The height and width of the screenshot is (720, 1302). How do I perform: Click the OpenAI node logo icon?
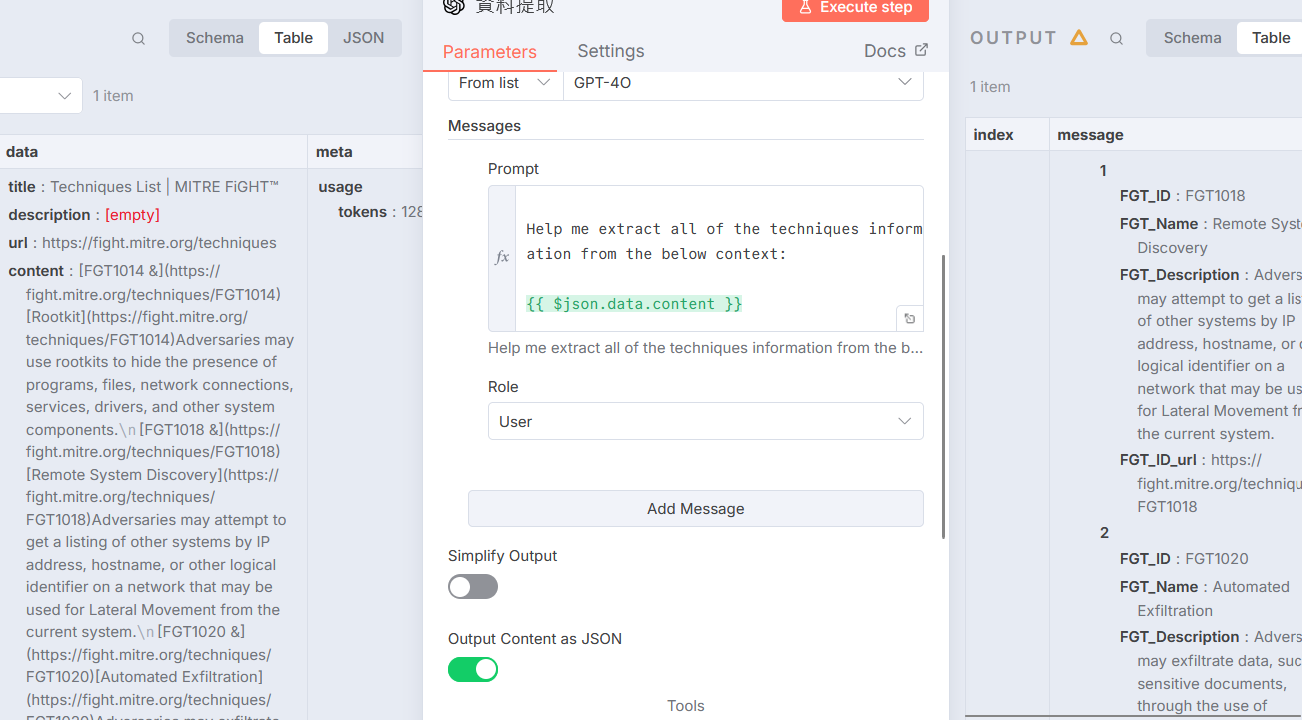click(x=454, y=6)
